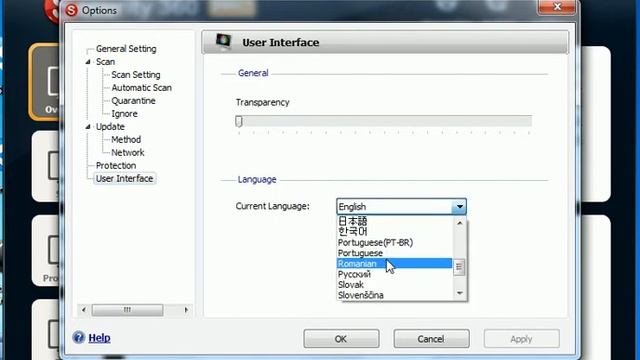Click the tree panel left scroll arrow
640x360 pixels.
coord(84,310)
